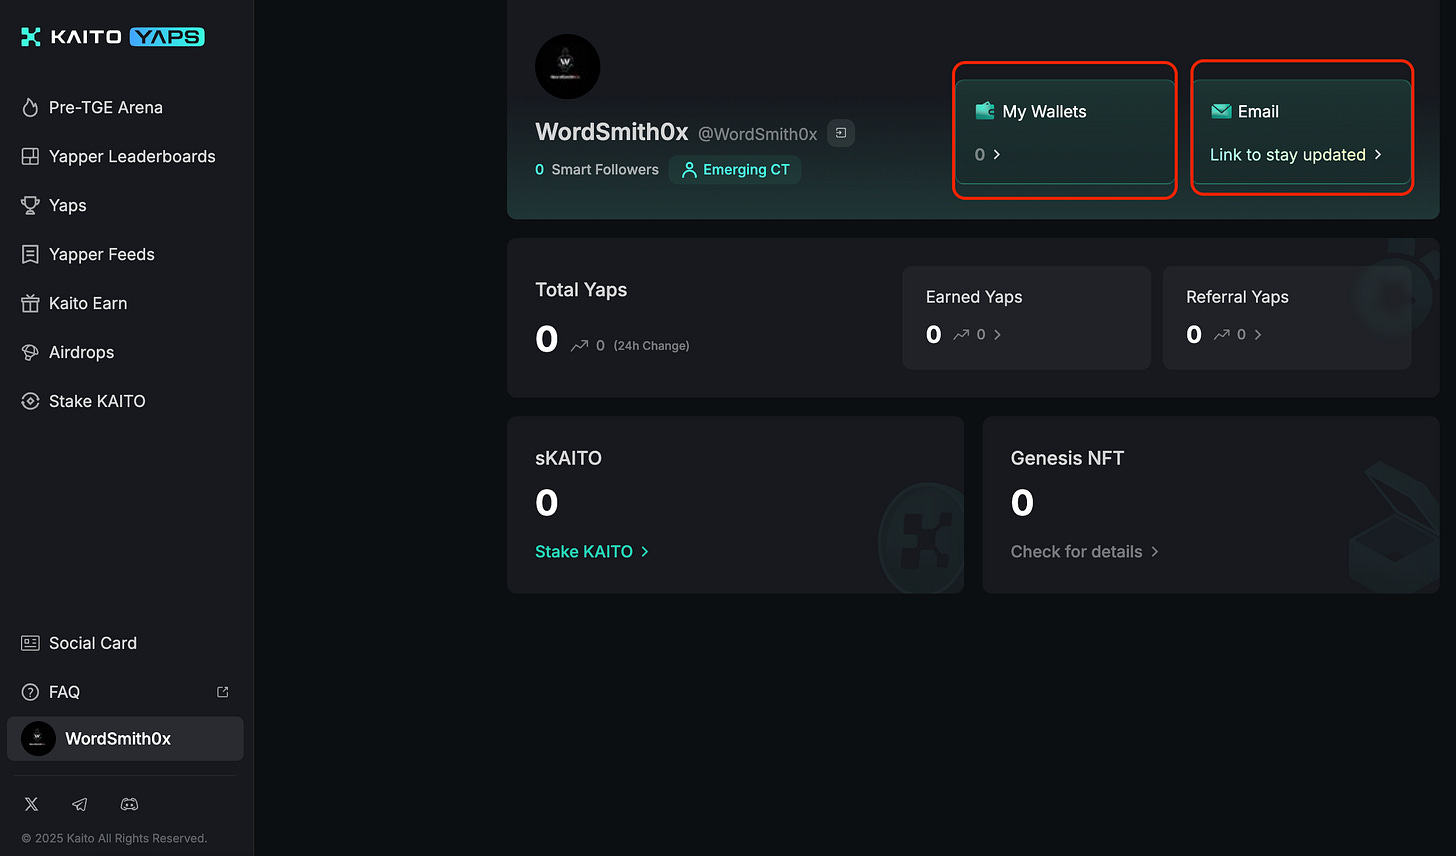
Task: Select the WordSmith0x account entry in sidebar
Action: [x=125, y=739]
